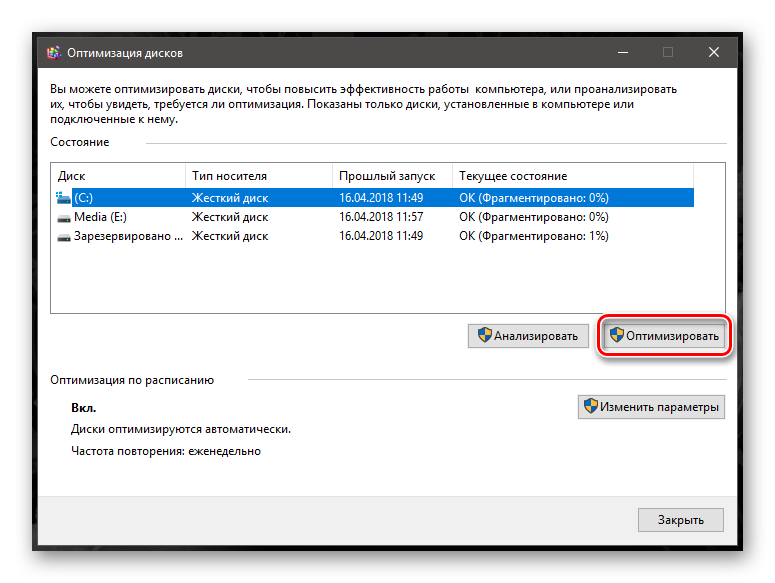
Task: Click the Фрагментировано: 1% status cell
Action: [534, 236]
